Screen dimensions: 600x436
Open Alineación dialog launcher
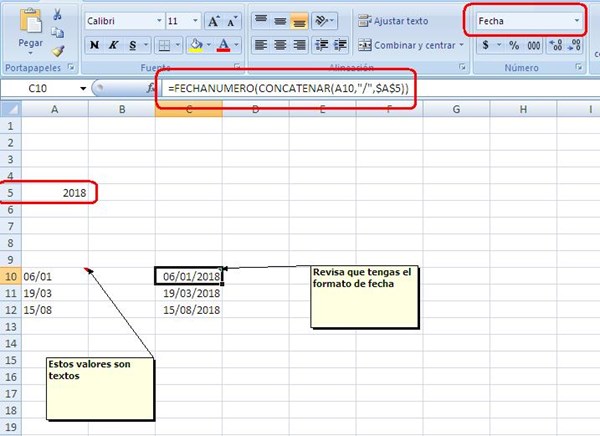[x=462, y=67]
